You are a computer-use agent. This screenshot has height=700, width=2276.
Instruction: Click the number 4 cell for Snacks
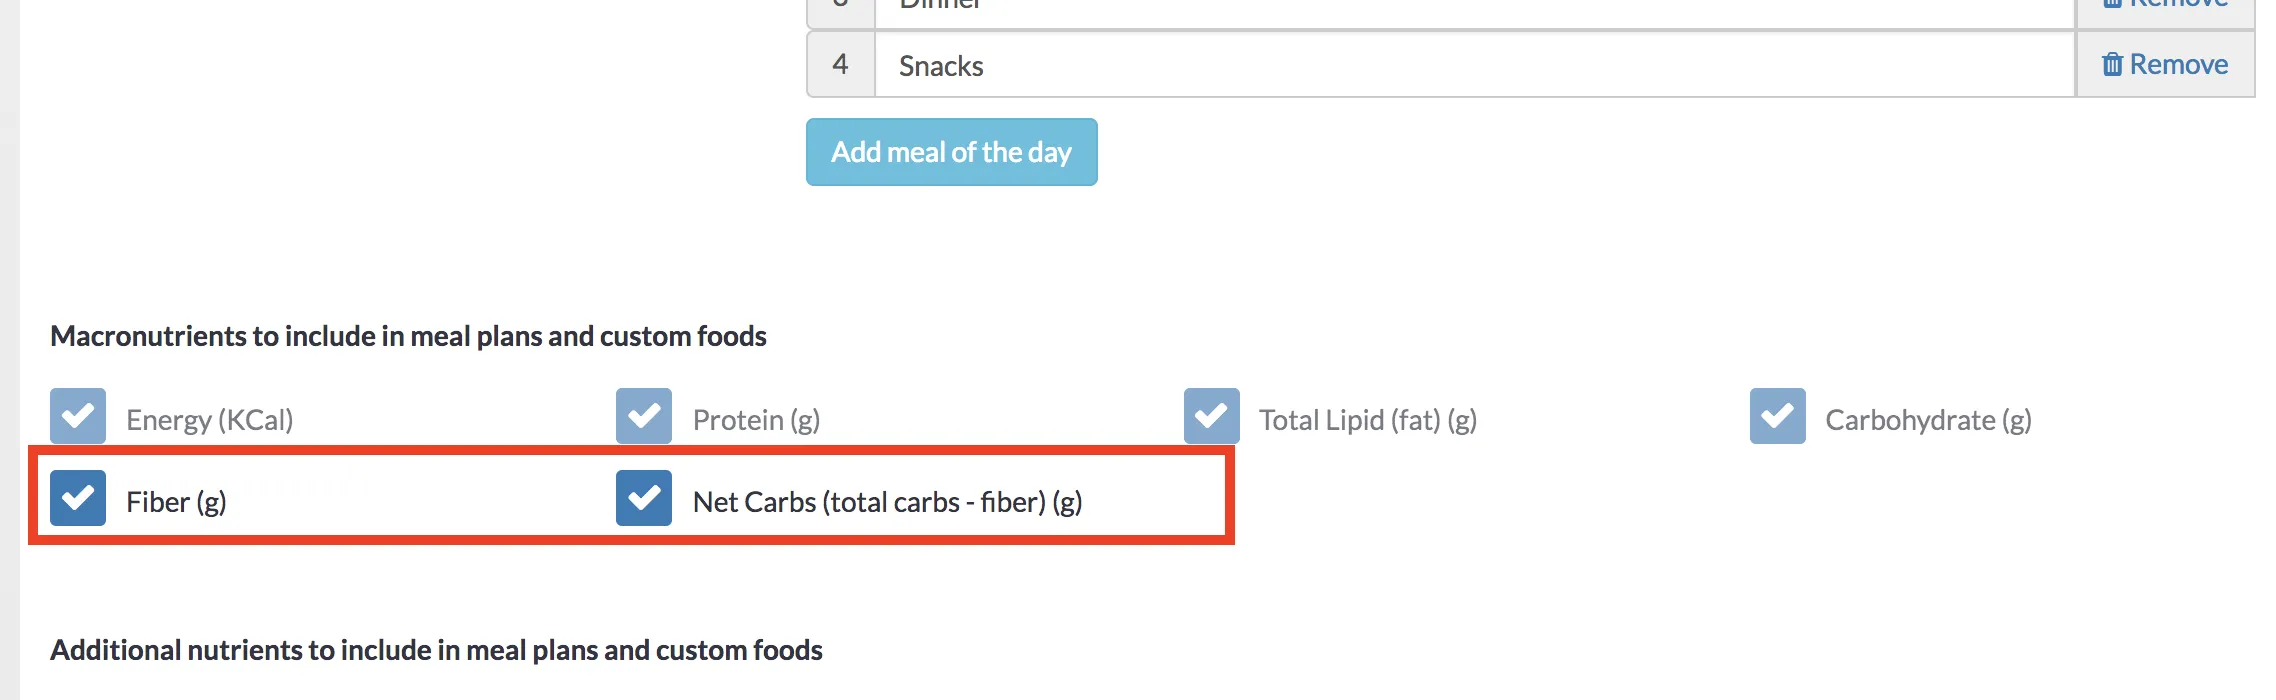(840, 65)
